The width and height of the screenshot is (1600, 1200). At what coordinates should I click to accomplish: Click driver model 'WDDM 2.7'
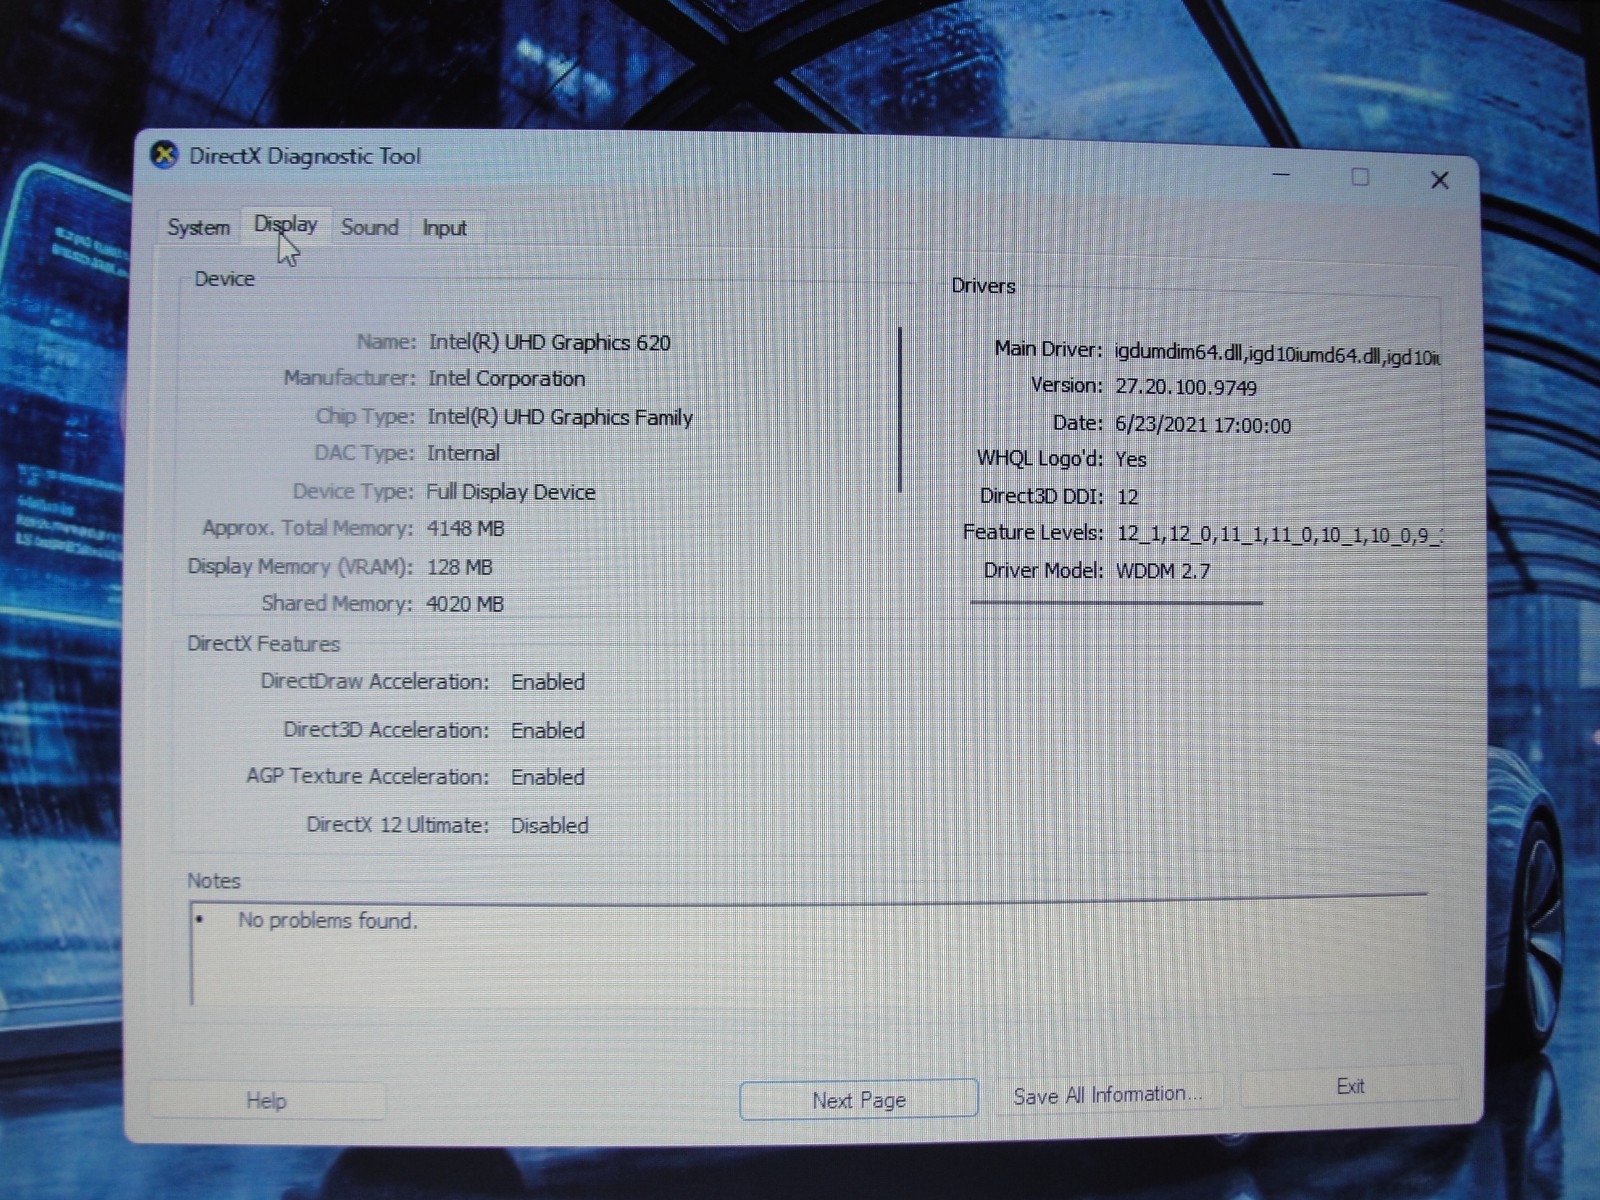(x=1163, y=571)
